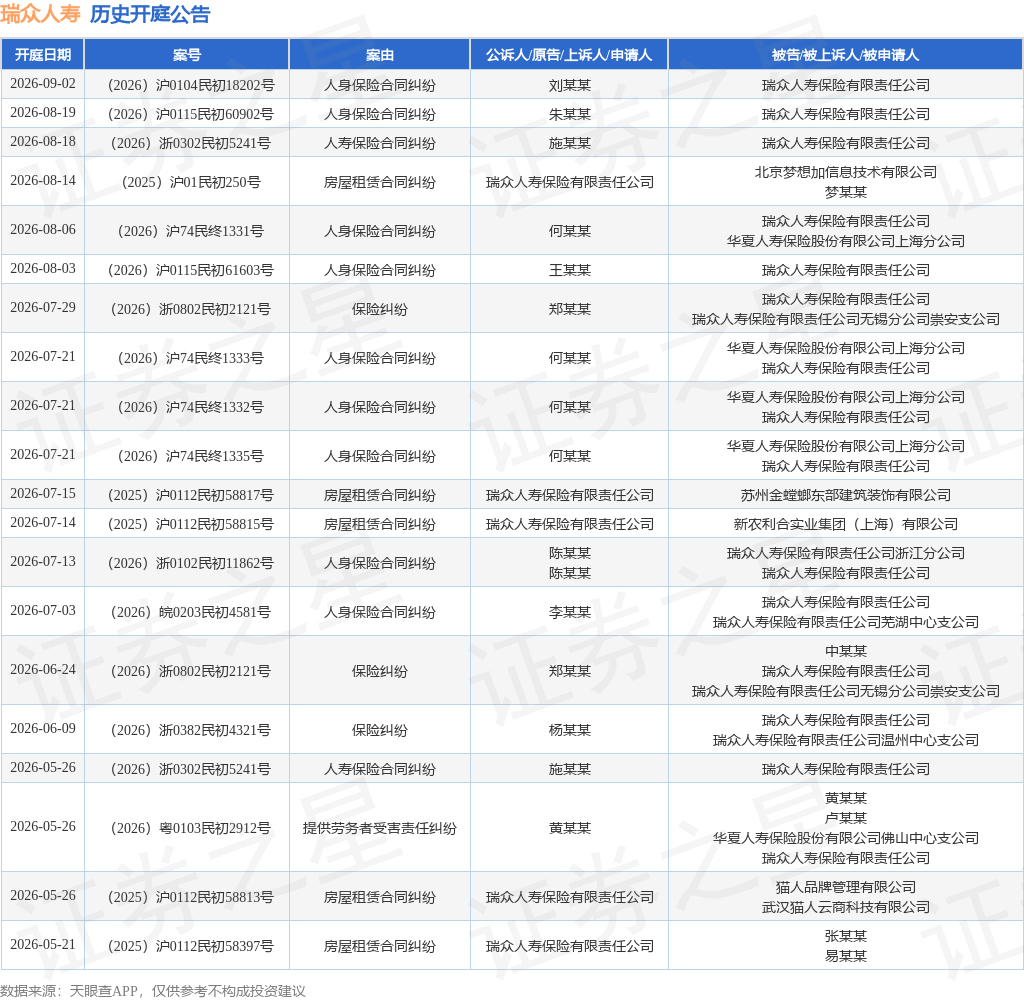Select case number (2026)沪0104民初18202号
1024x1000 pixels.
coord(191,86)
